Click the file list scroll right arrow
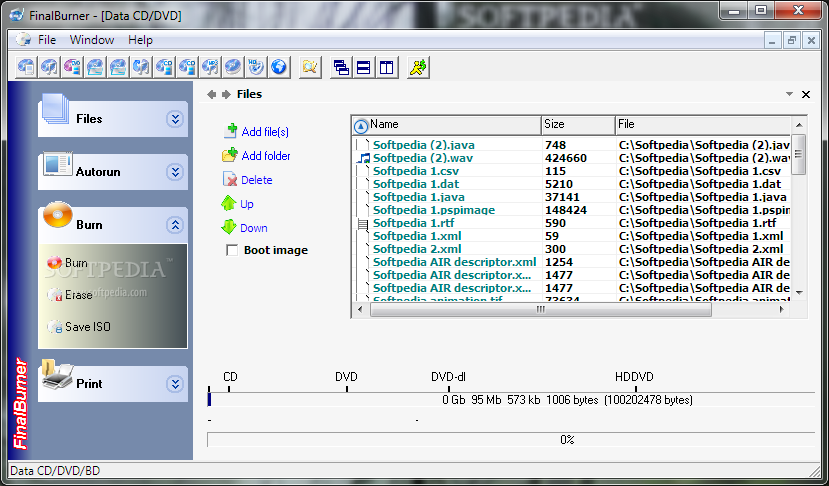Image resolution: width=829 pixels, height=486 pixels. (x=781, y=309)
